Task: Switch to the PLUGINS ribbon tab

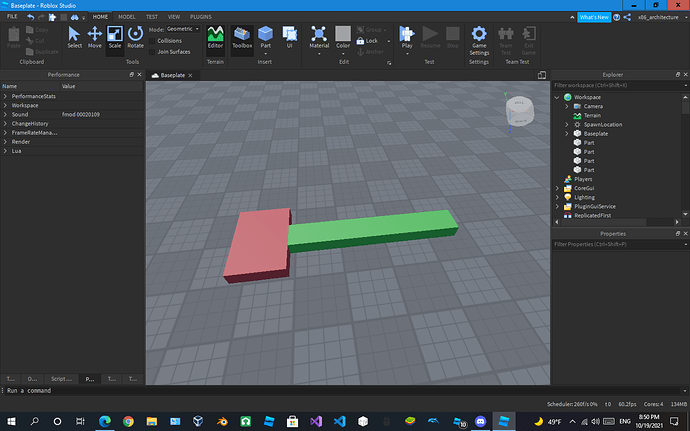Action: [x=201, y=17]
